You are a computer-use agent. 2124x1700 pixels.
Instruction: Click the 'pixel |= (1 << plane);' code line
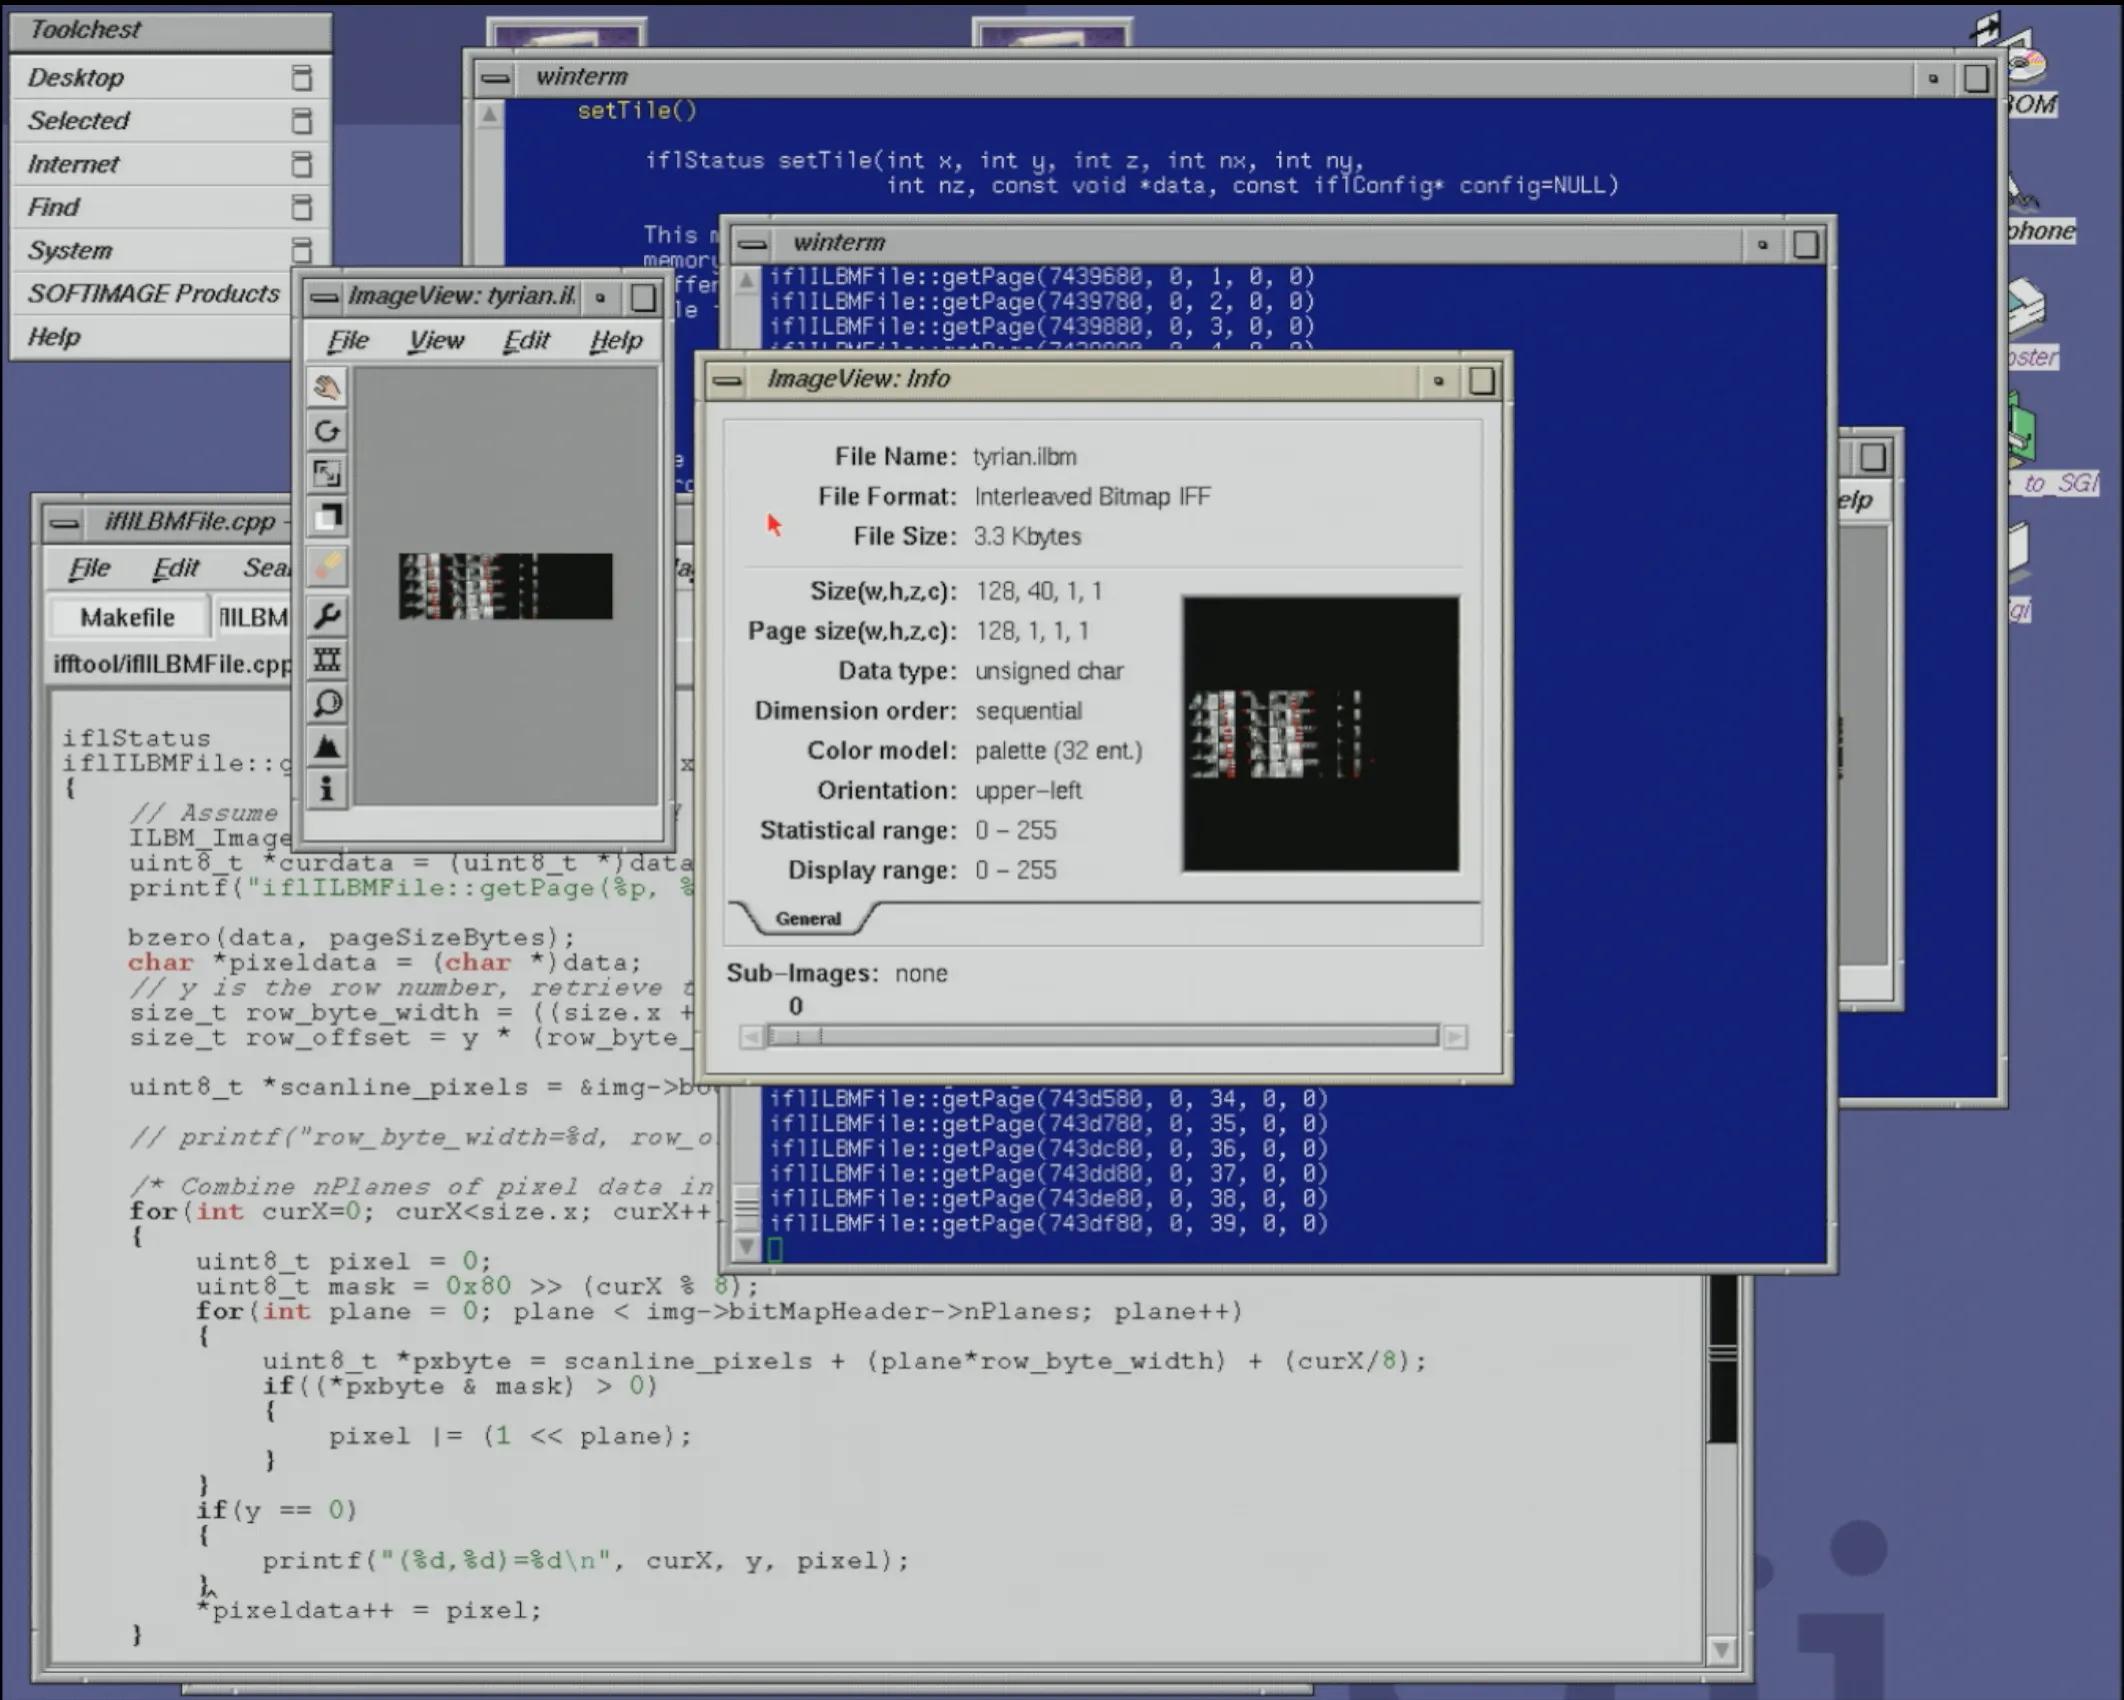[x=510, y=1436]
